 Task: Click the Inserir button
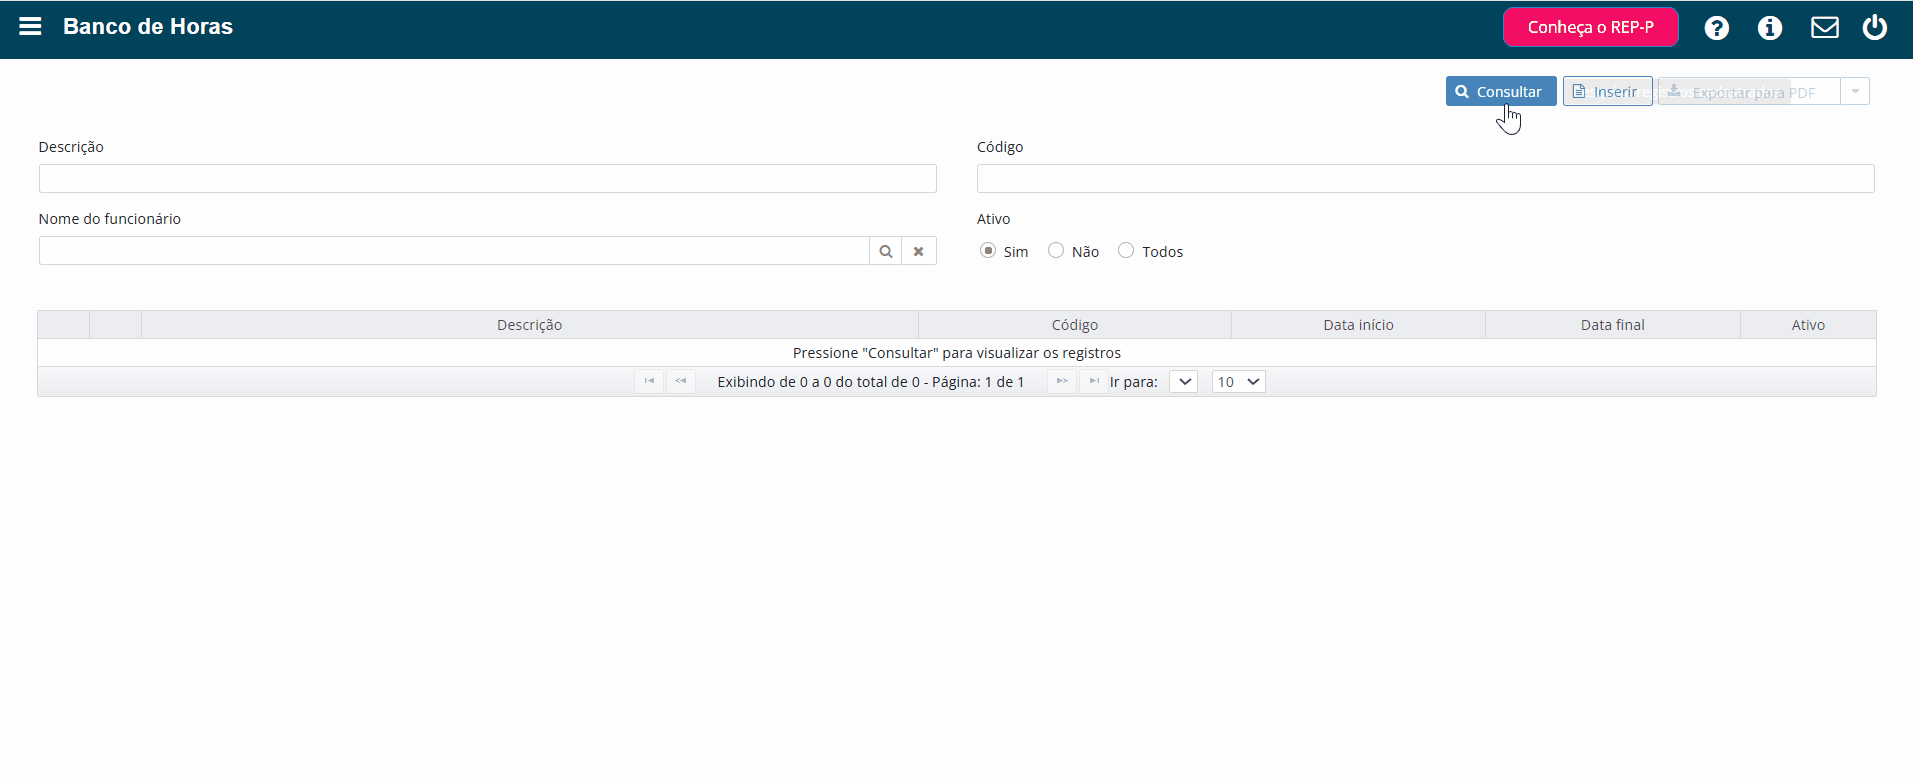click(x=1607, y=91)
